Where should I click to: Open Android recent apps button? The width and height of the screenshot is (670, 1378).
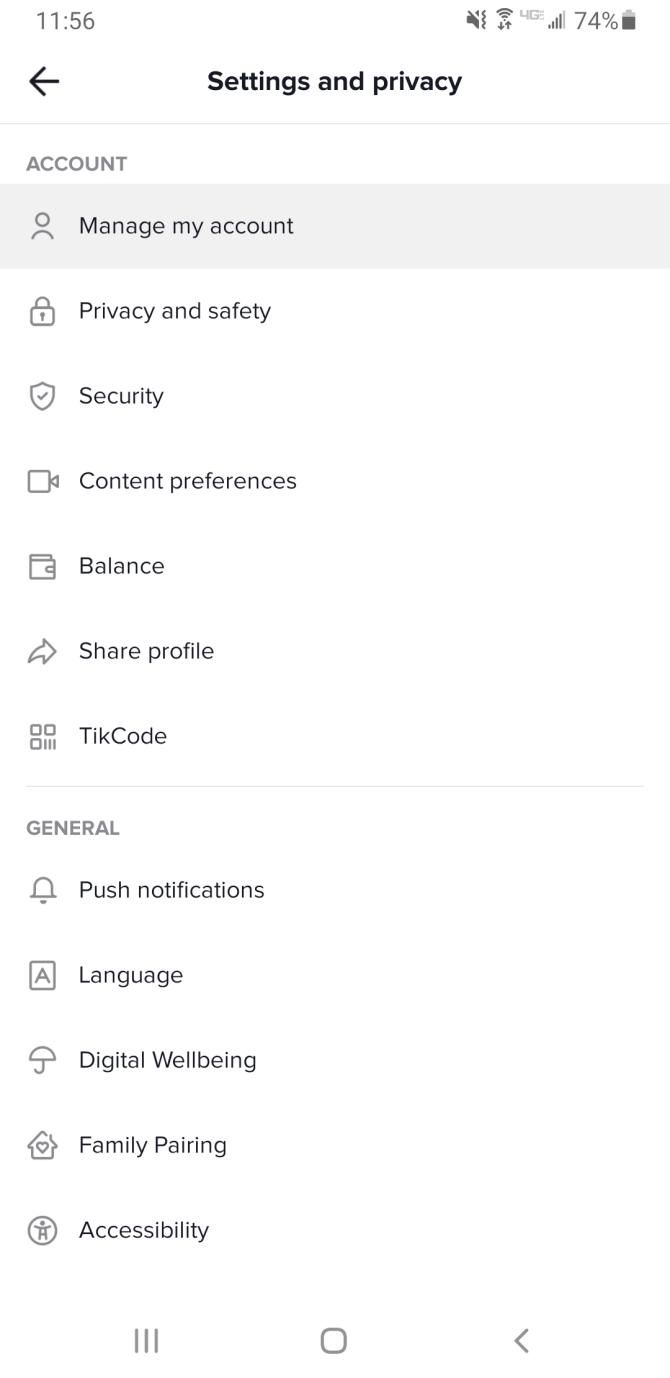146,1341
